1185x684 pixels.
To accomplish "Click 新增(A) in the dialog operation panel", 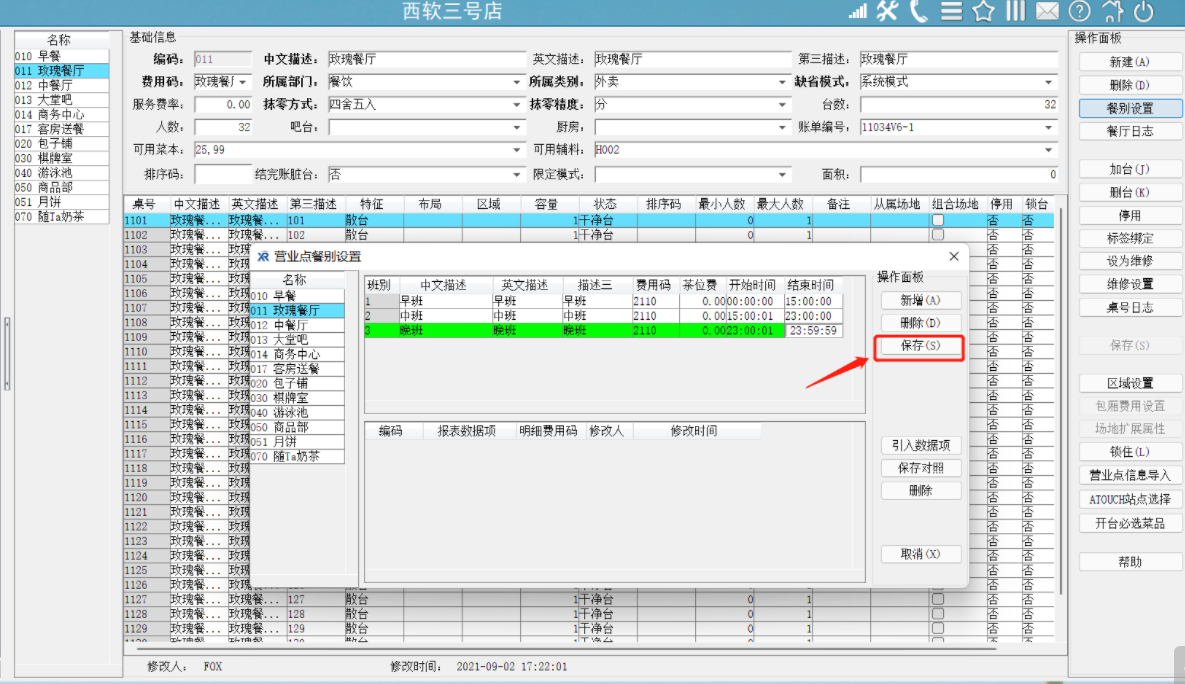I will 920,300.
